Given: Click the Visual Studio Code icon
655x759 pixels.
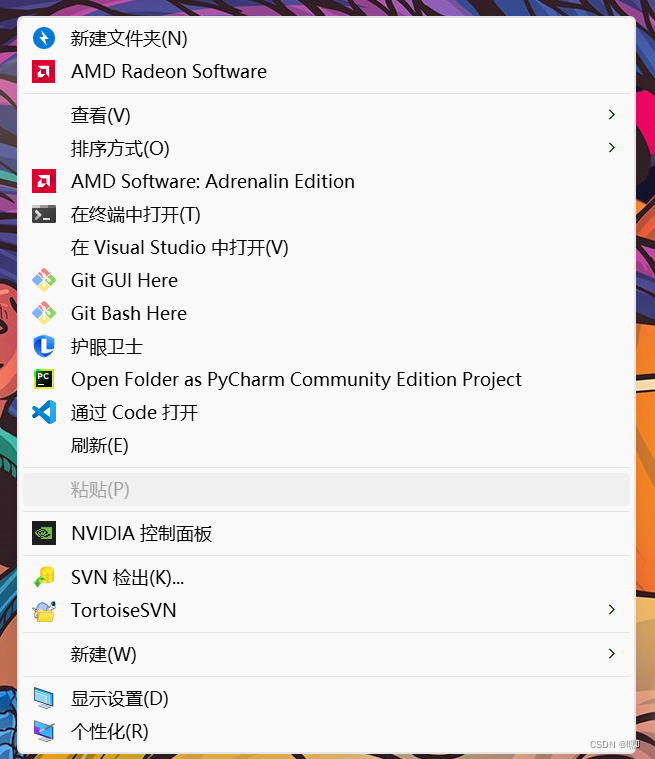Looking at the screenshot, I should 44,412.
